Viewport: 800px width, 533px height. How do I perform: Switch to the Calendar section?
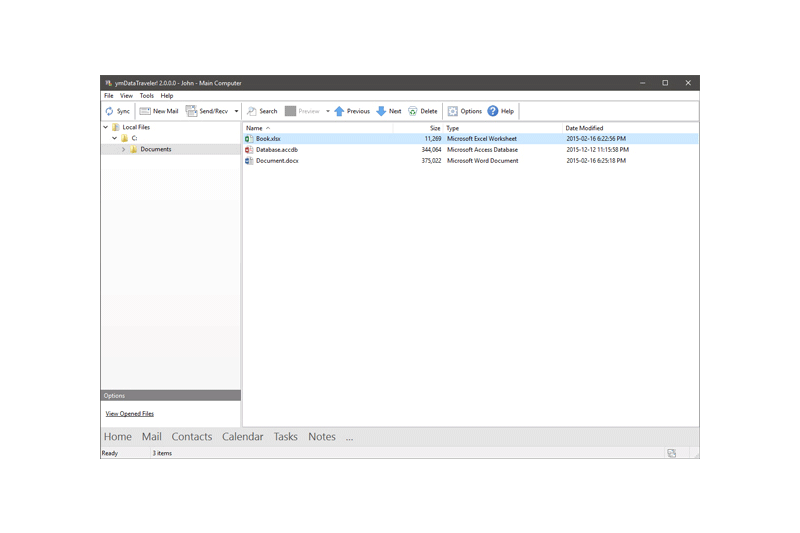click(242, 437)
